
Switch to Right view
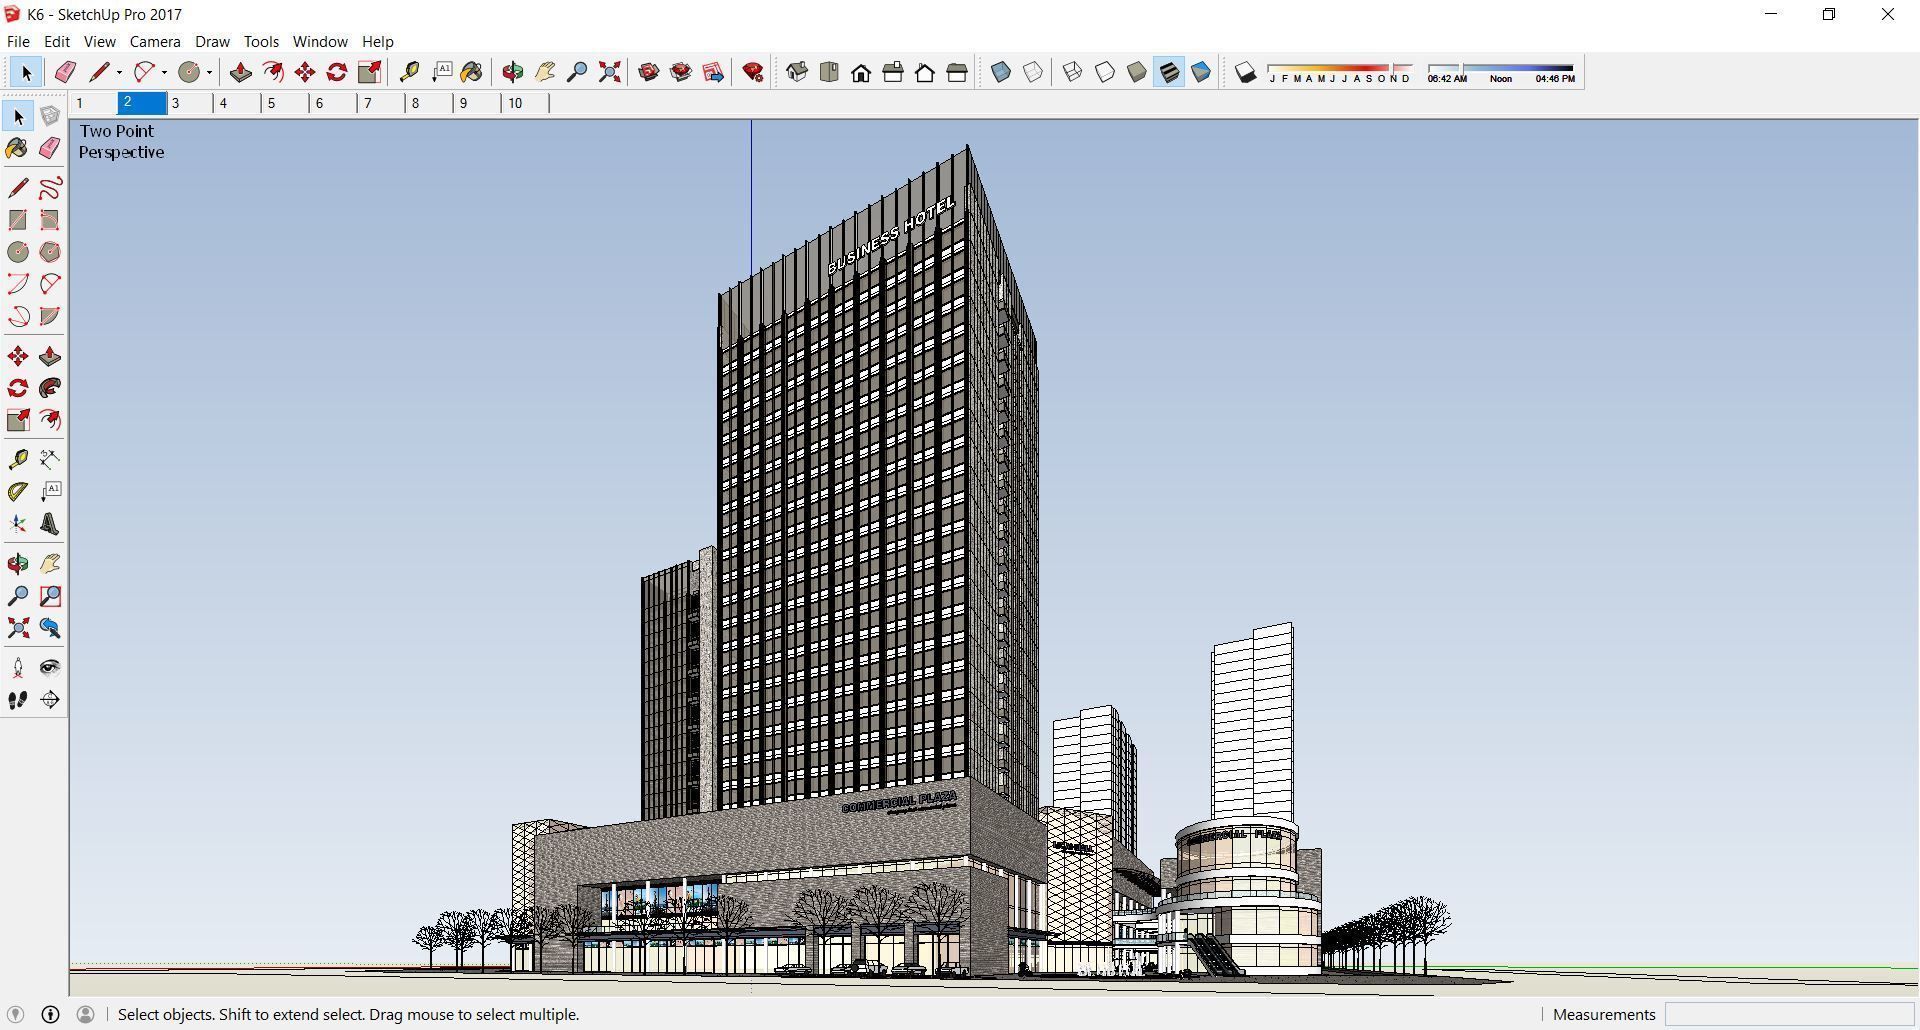point(893,72)
